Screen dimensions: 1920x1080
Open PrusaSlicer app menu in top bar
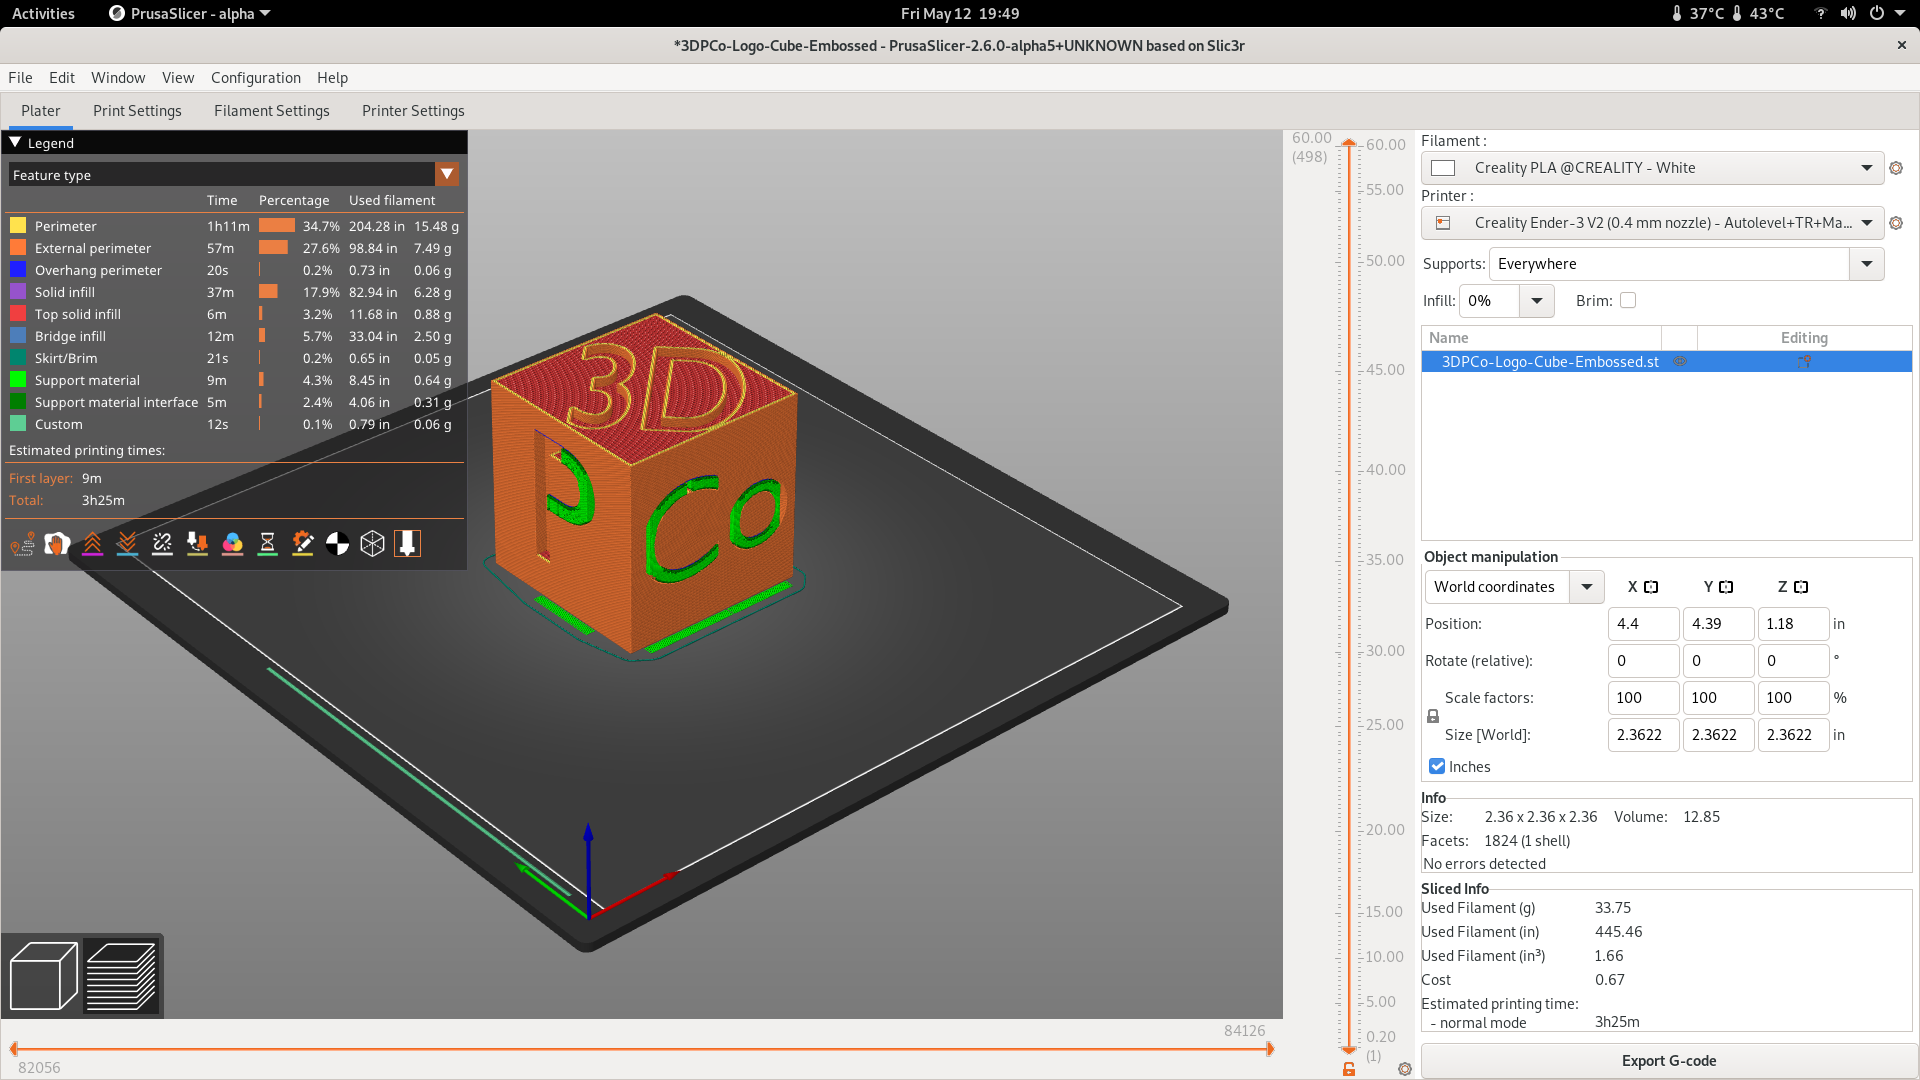(189, 14)
